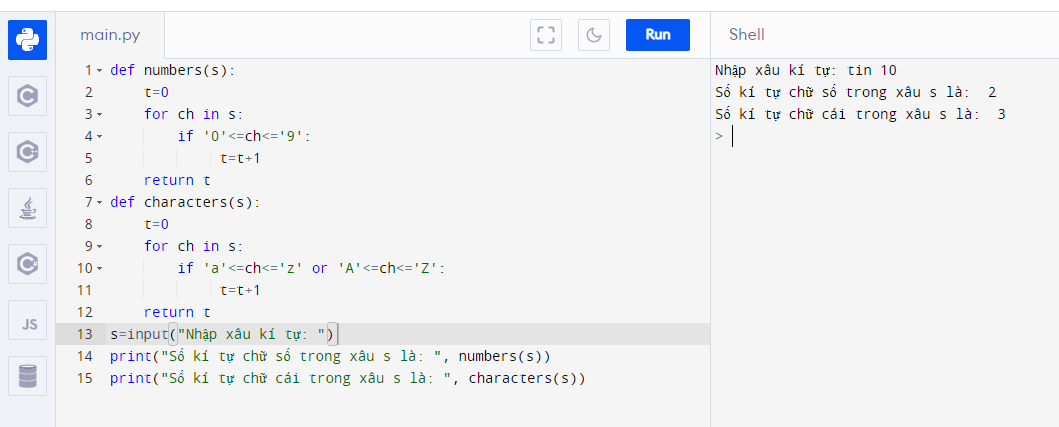Screen dimensions: 1059x427
Task: Toggle dark mode with the moon icon
Action: [x=594, y=35]
